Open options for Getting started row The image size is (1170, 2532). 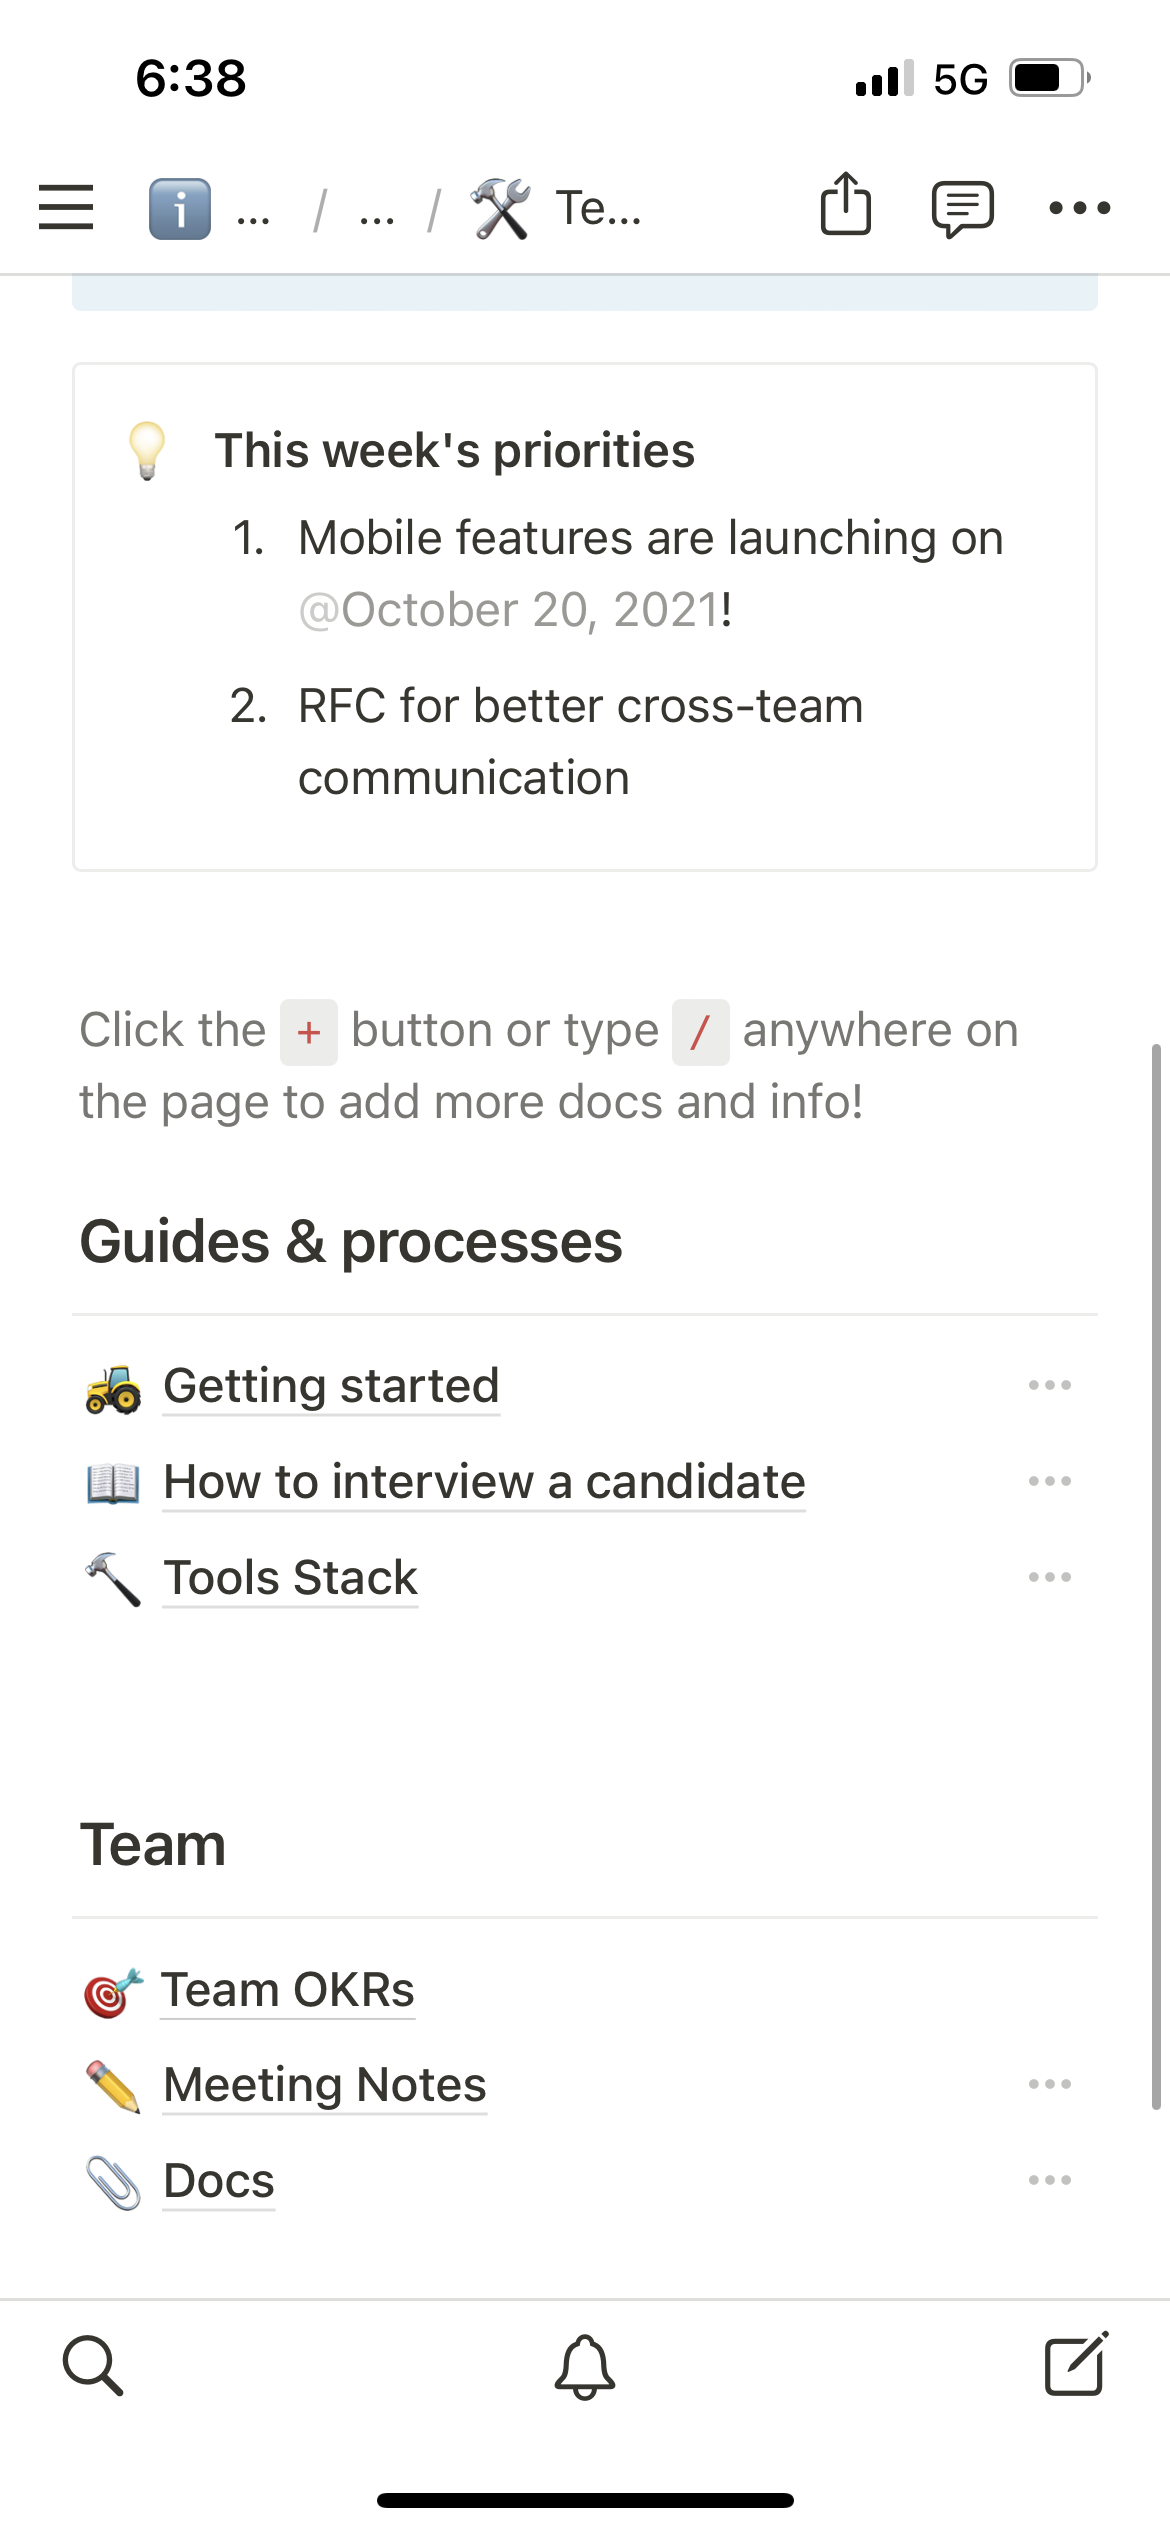[x=1049, y=1385]
